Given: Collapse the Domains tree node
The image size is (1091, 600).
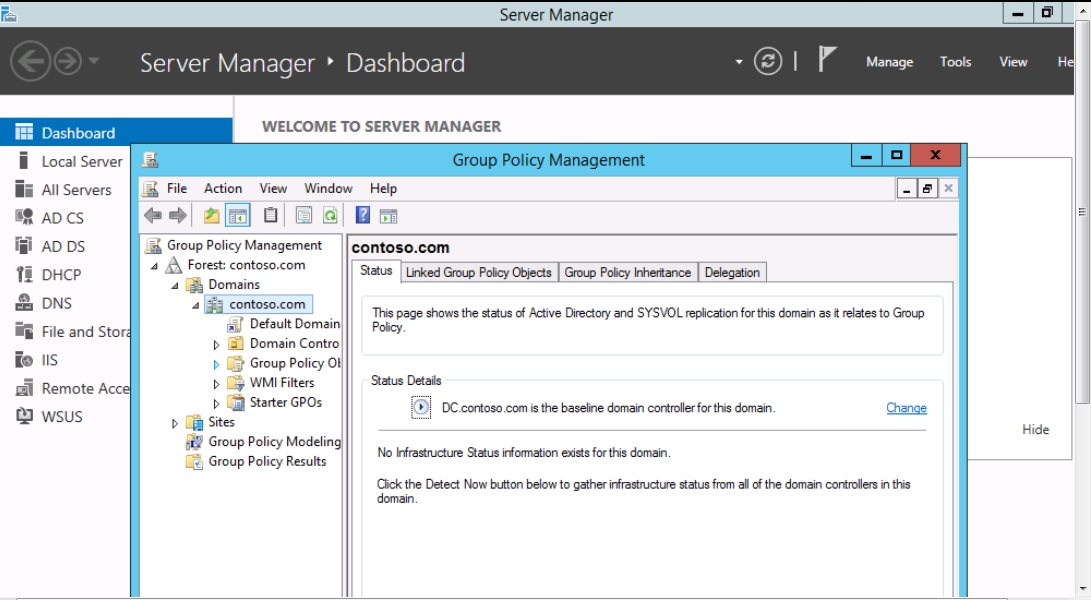Looking at the screenshot, I should 175,285.
